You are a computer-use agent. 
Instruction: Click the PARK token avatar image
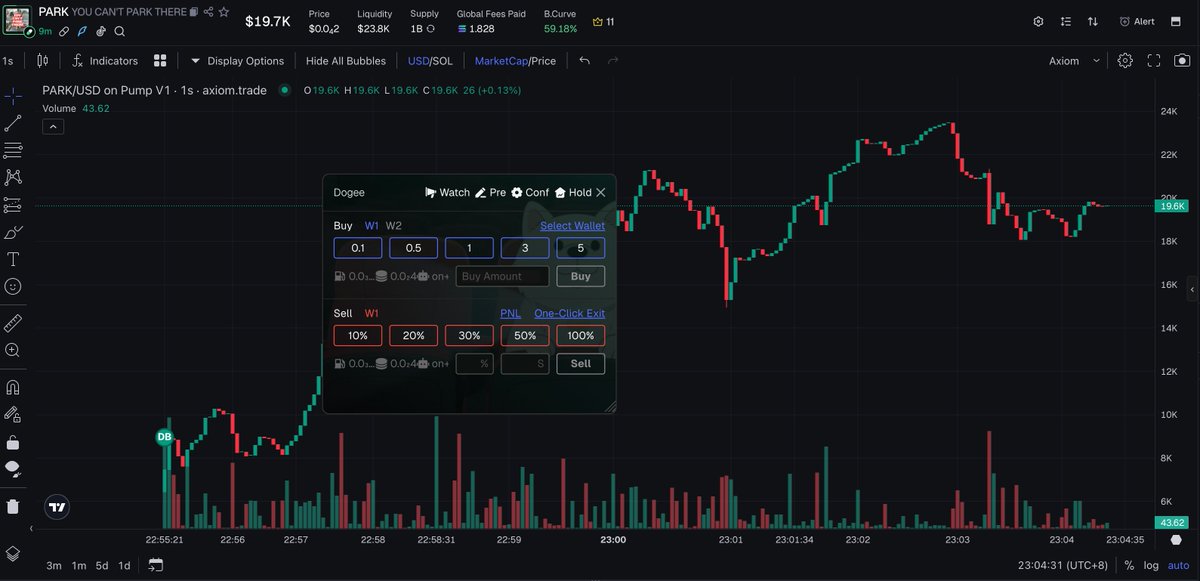(17, 19)
